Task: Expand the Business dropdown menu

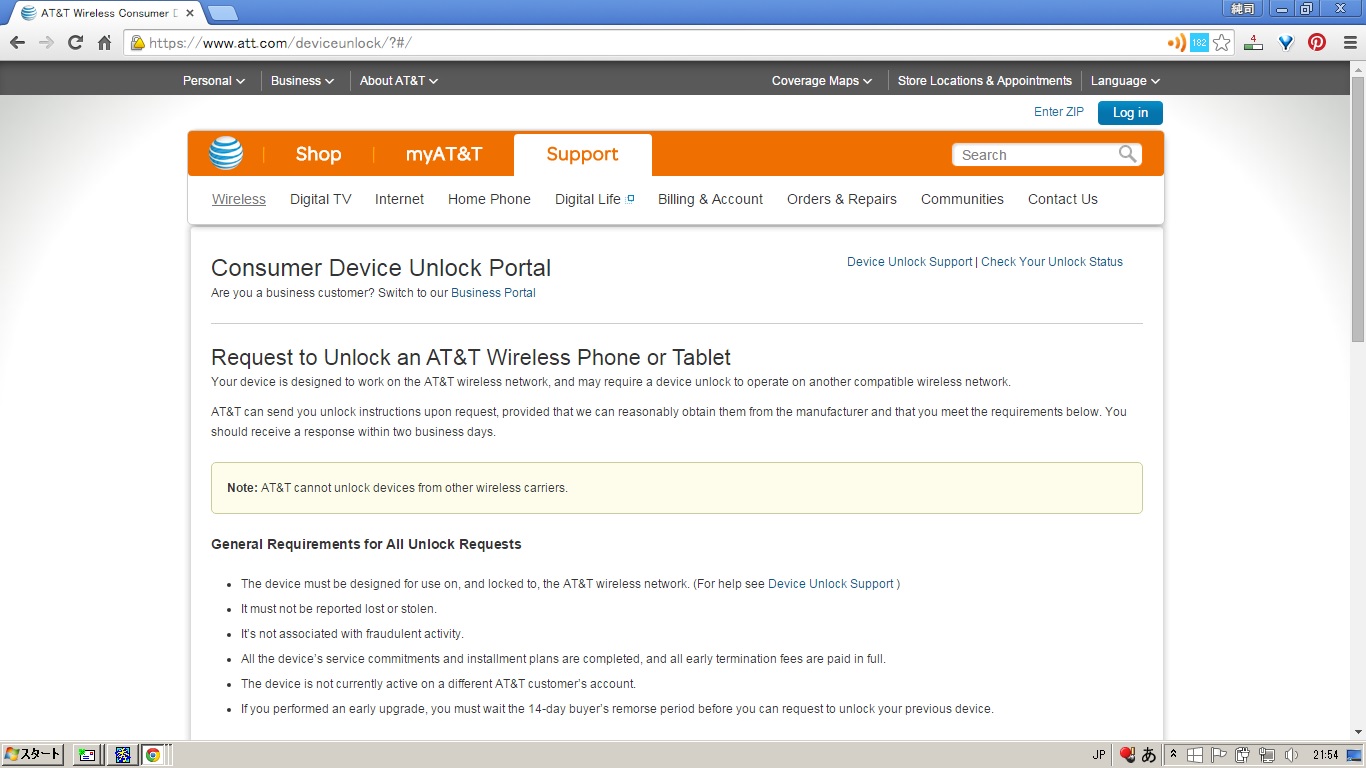Action: pos(302,81)
